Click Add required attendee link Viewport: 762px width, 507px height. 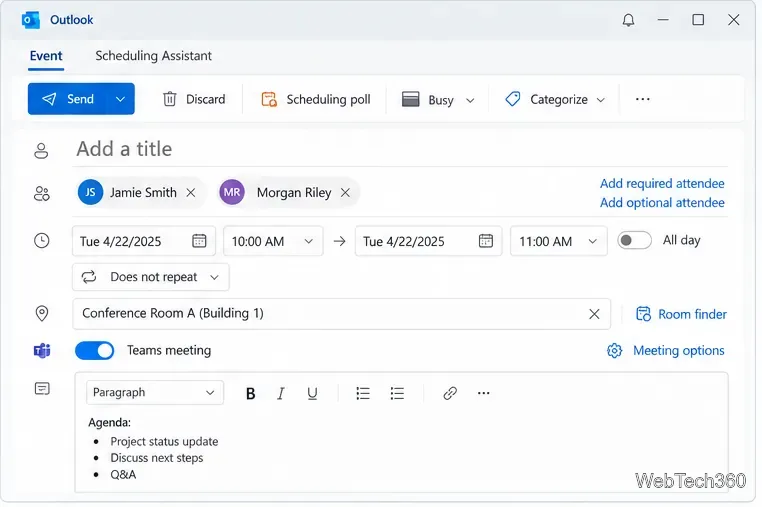662,184
